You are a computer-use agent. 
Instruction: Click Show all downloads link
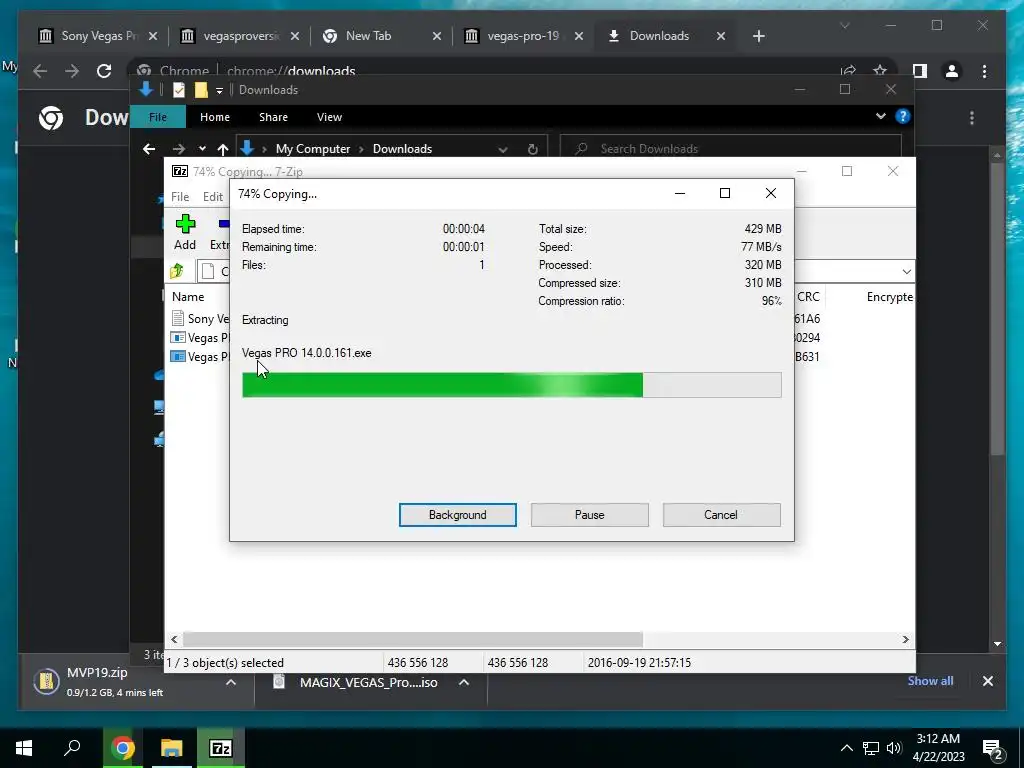point(930,680)
